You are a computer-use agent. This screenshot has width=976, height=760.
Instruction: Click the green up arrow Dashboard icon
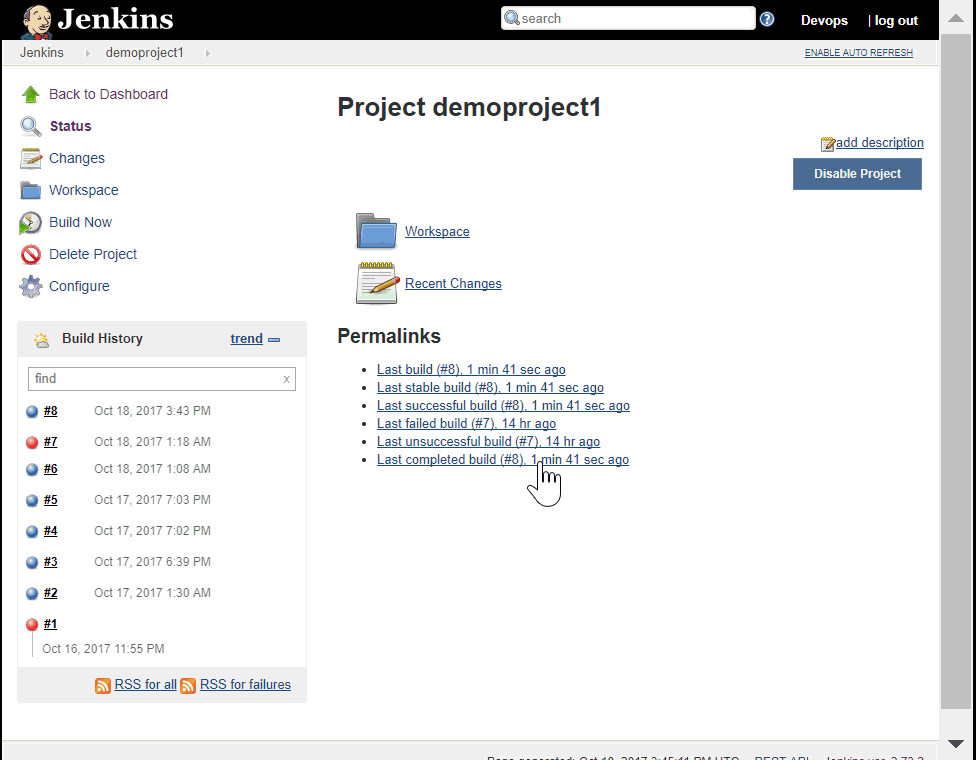point(30,94)
